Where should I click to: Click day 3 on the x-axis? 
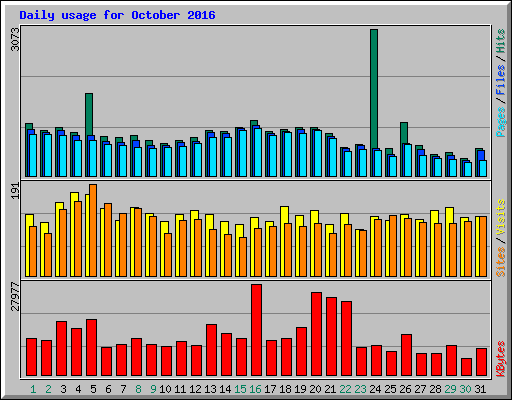point(63,389)
